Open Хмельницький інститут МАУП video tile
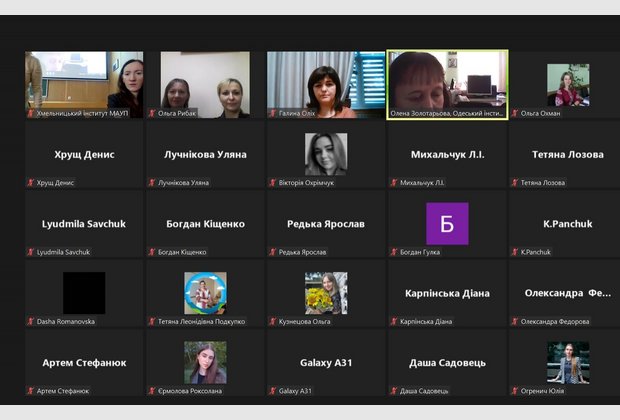The width and height of the screenshot is (620, 420). click(84, 85)
